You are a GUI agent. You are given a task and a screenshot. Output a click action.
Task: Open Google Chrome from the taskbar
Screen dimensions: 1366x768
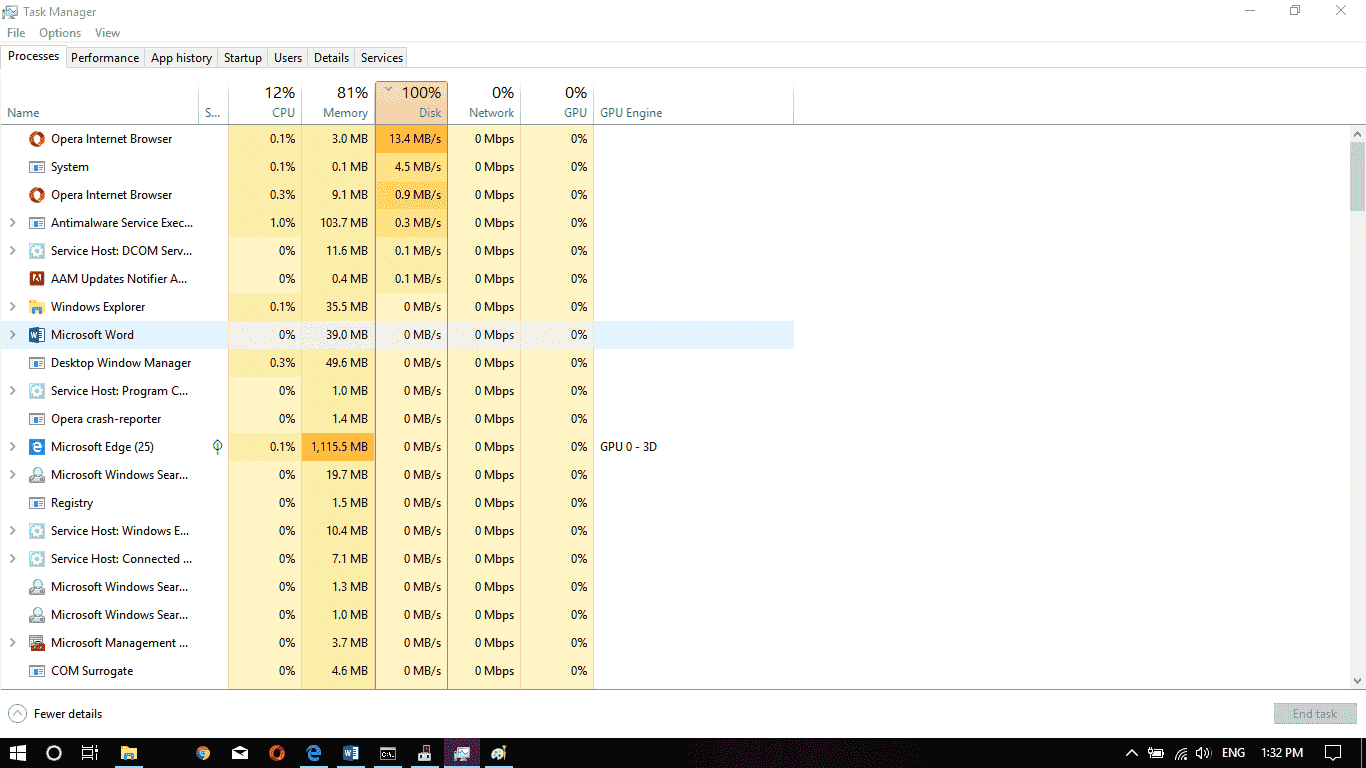203,753
